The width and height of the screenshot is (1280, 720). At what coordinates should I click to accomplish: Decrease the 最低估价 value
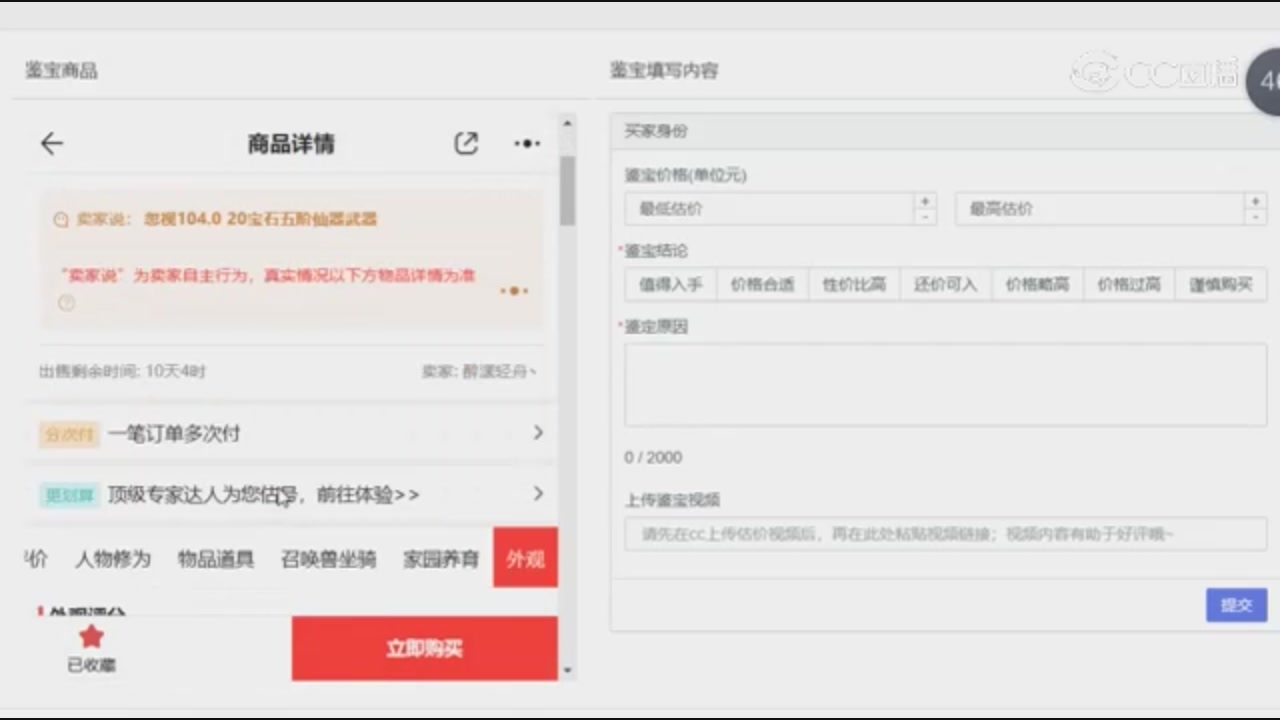[925, 217]
